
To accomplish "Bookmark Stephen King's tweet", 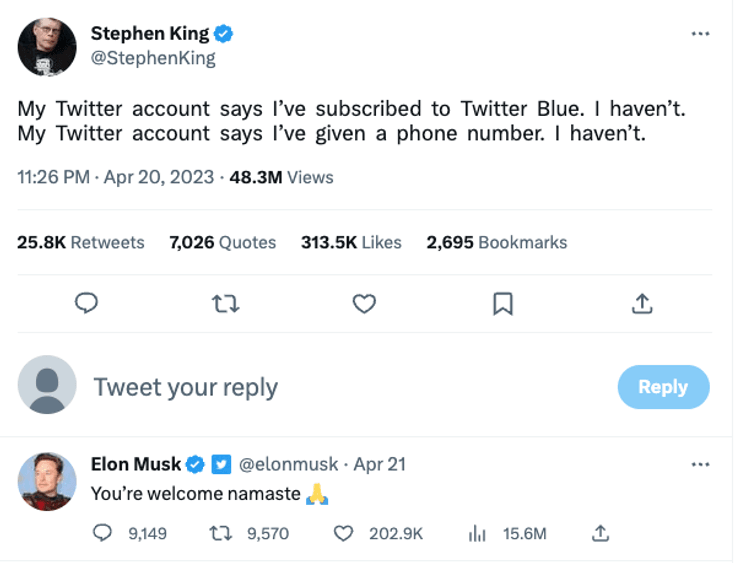I will (503, 303).
